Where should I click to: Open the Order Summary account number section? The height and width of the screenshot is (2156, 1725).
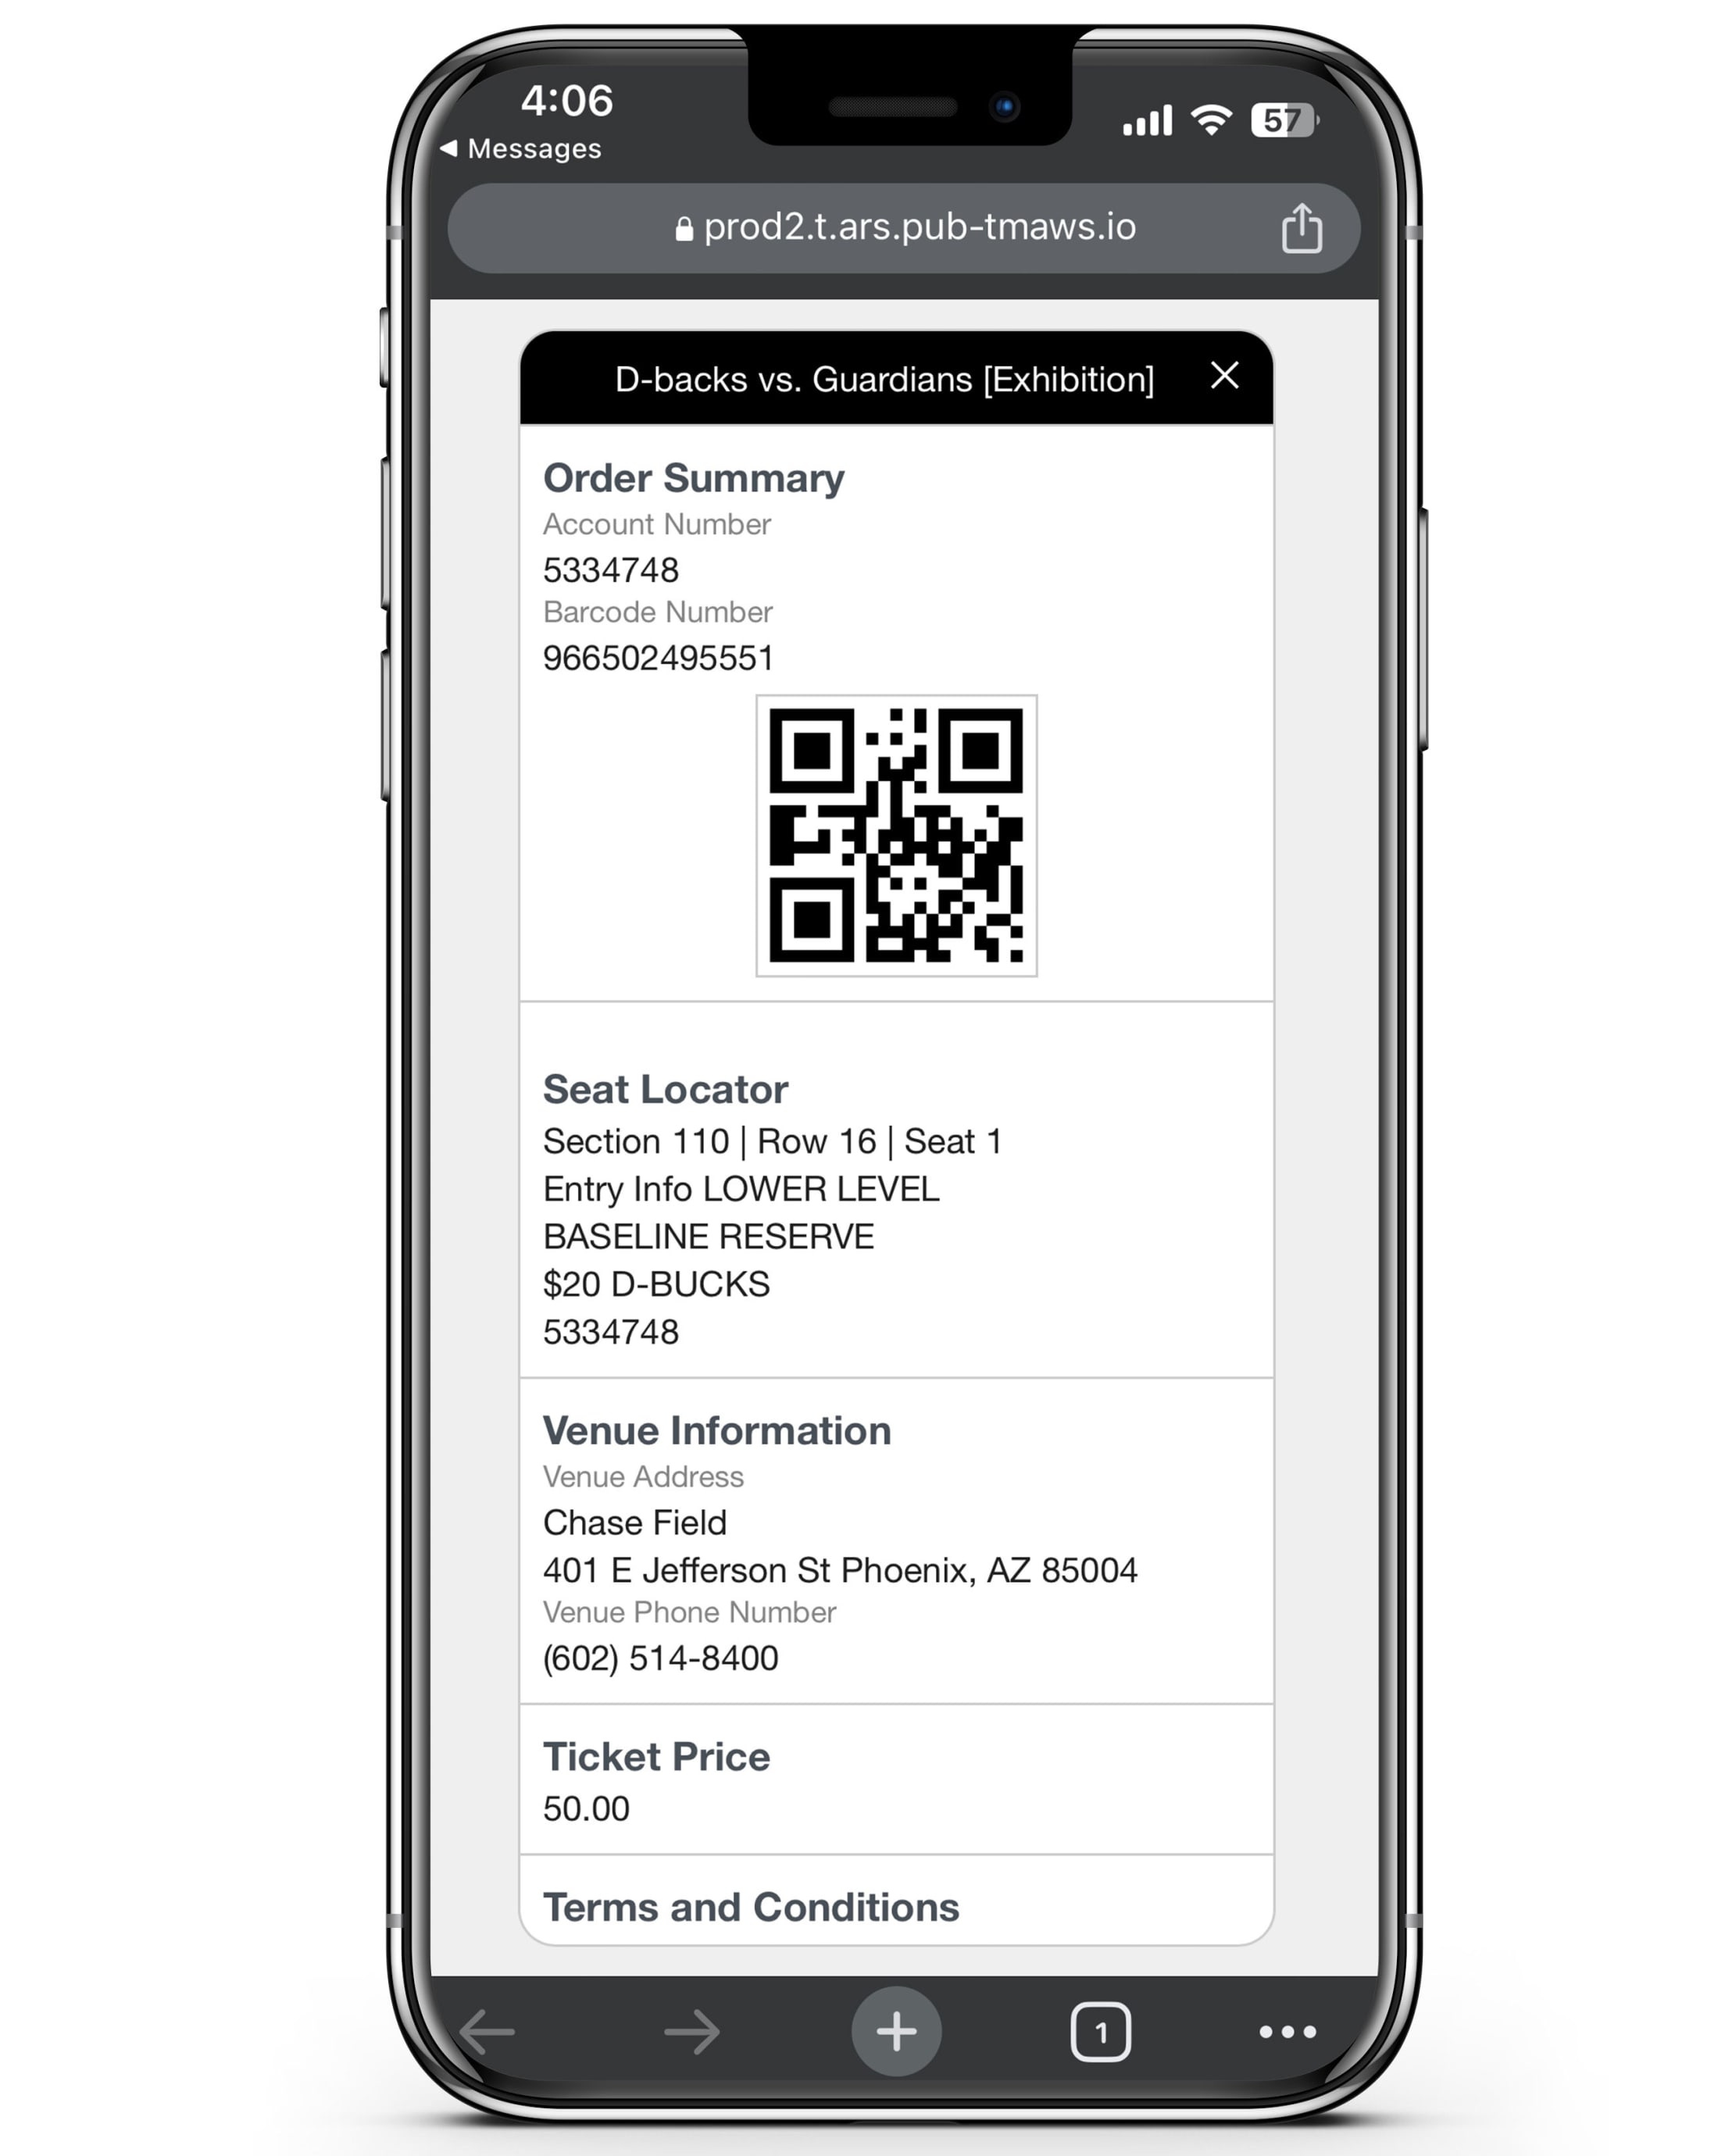point(660,524)
